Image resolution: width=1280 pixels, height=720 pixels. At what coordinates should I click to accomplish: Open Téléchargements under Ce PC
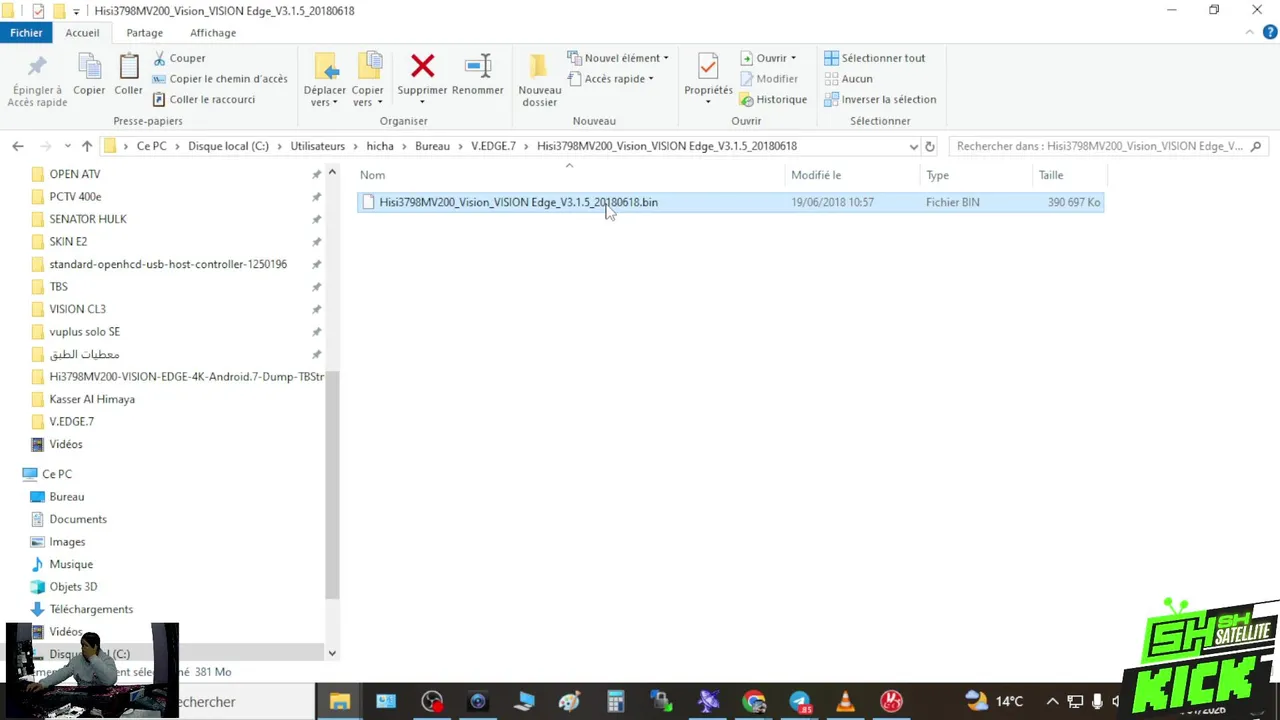[91, 609]
